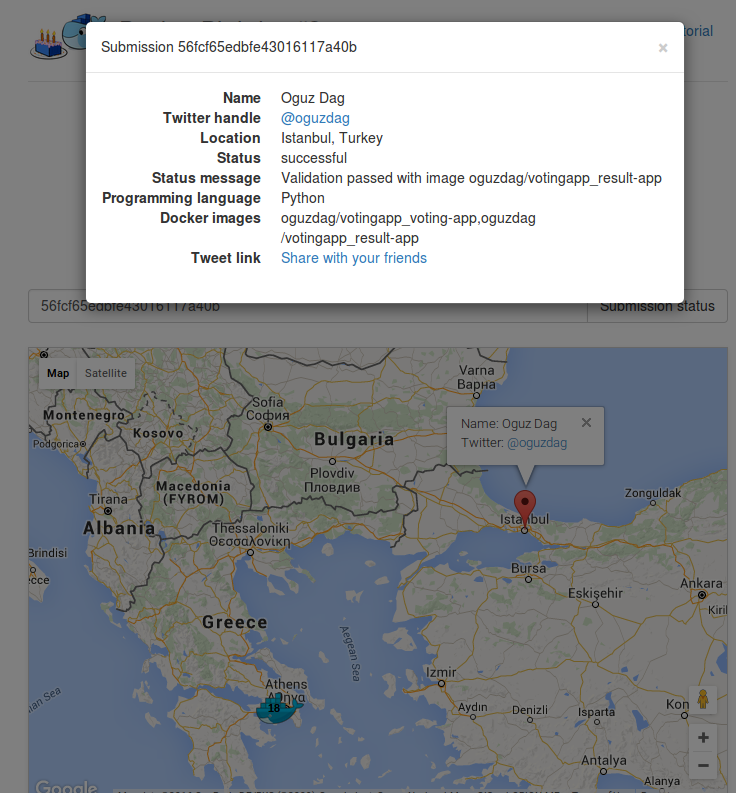The image size is (736, 793).
Task: Focus the submission ID input field
Action: (x=308, y=306)
